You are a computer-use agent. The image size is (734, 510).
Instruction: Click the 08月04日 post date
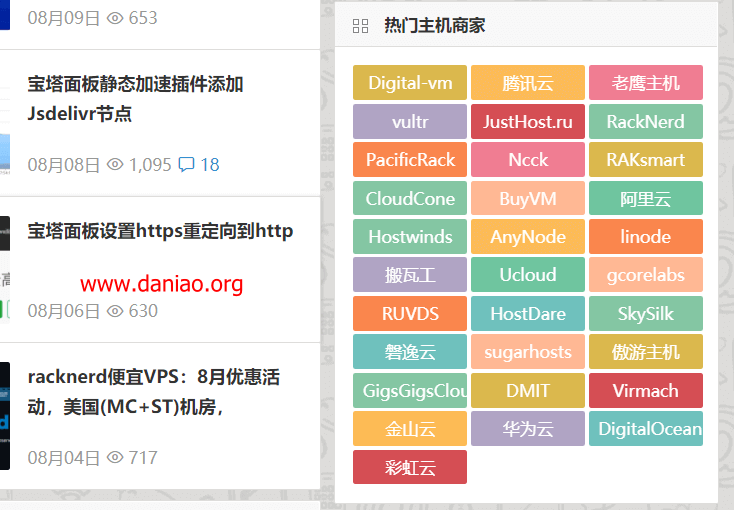pos(64,458)
